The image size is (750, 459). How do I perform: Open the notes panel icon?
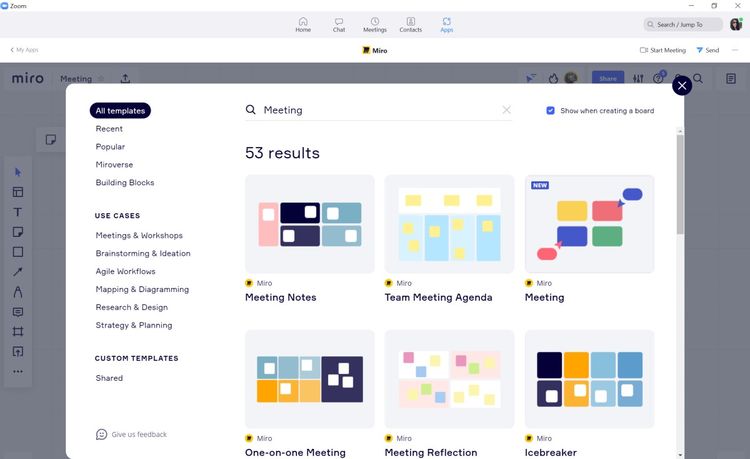(730, 78)
